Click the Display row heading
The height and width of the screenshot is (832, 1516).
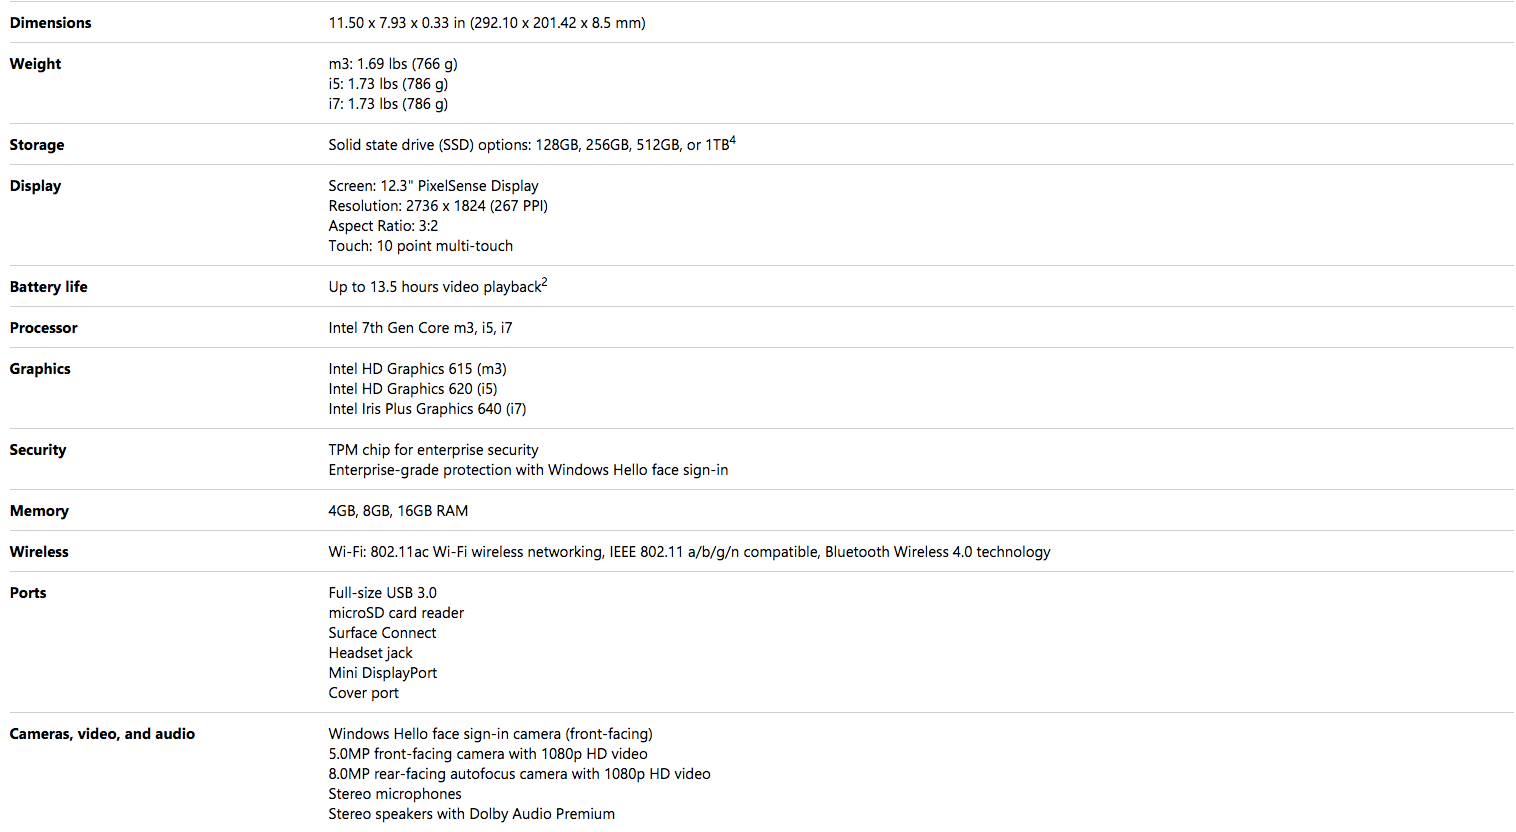35,186
